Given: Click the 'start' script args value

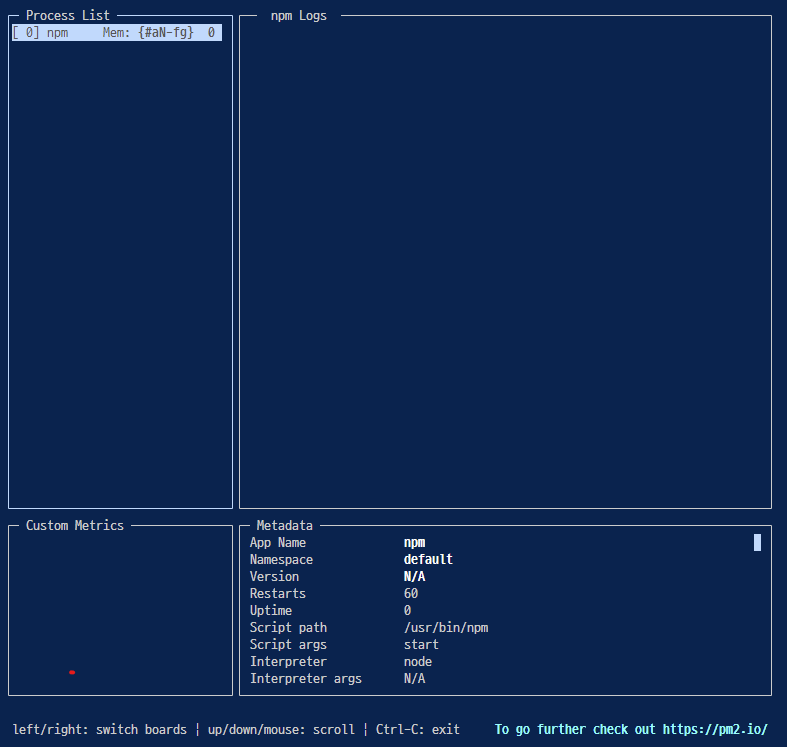Looking at the screenshot, I should (x=421, y=645).
